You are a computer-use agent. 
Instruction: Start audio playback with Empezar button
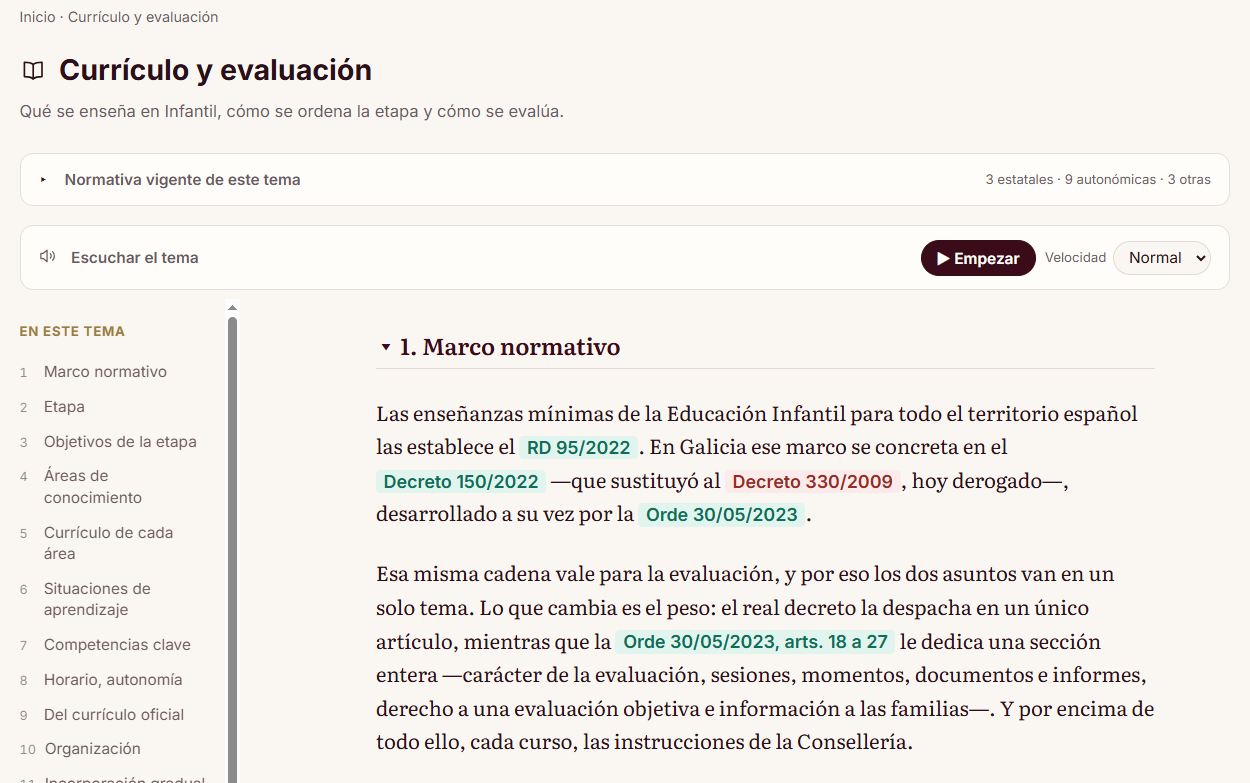click(x=978, y=258)
